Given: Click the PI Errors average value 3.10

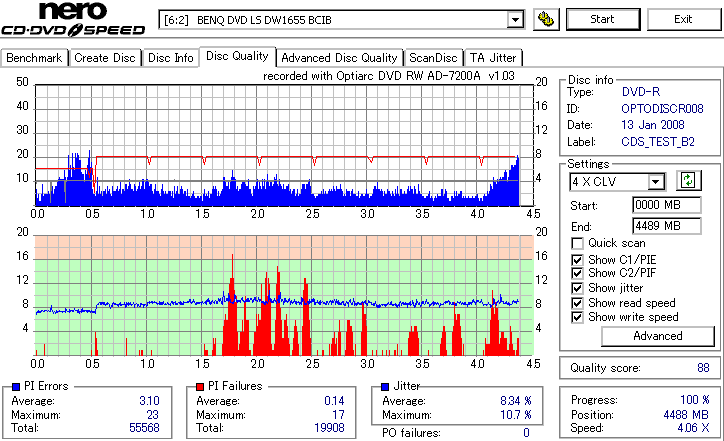Looking at the screenshot, I should [149, 401].
